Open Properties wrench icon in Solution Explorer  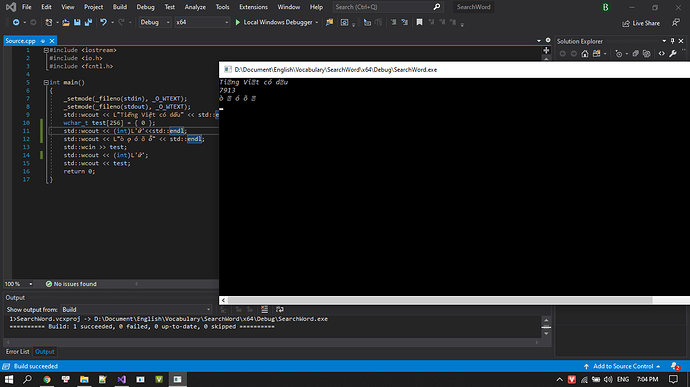(673, 54)
